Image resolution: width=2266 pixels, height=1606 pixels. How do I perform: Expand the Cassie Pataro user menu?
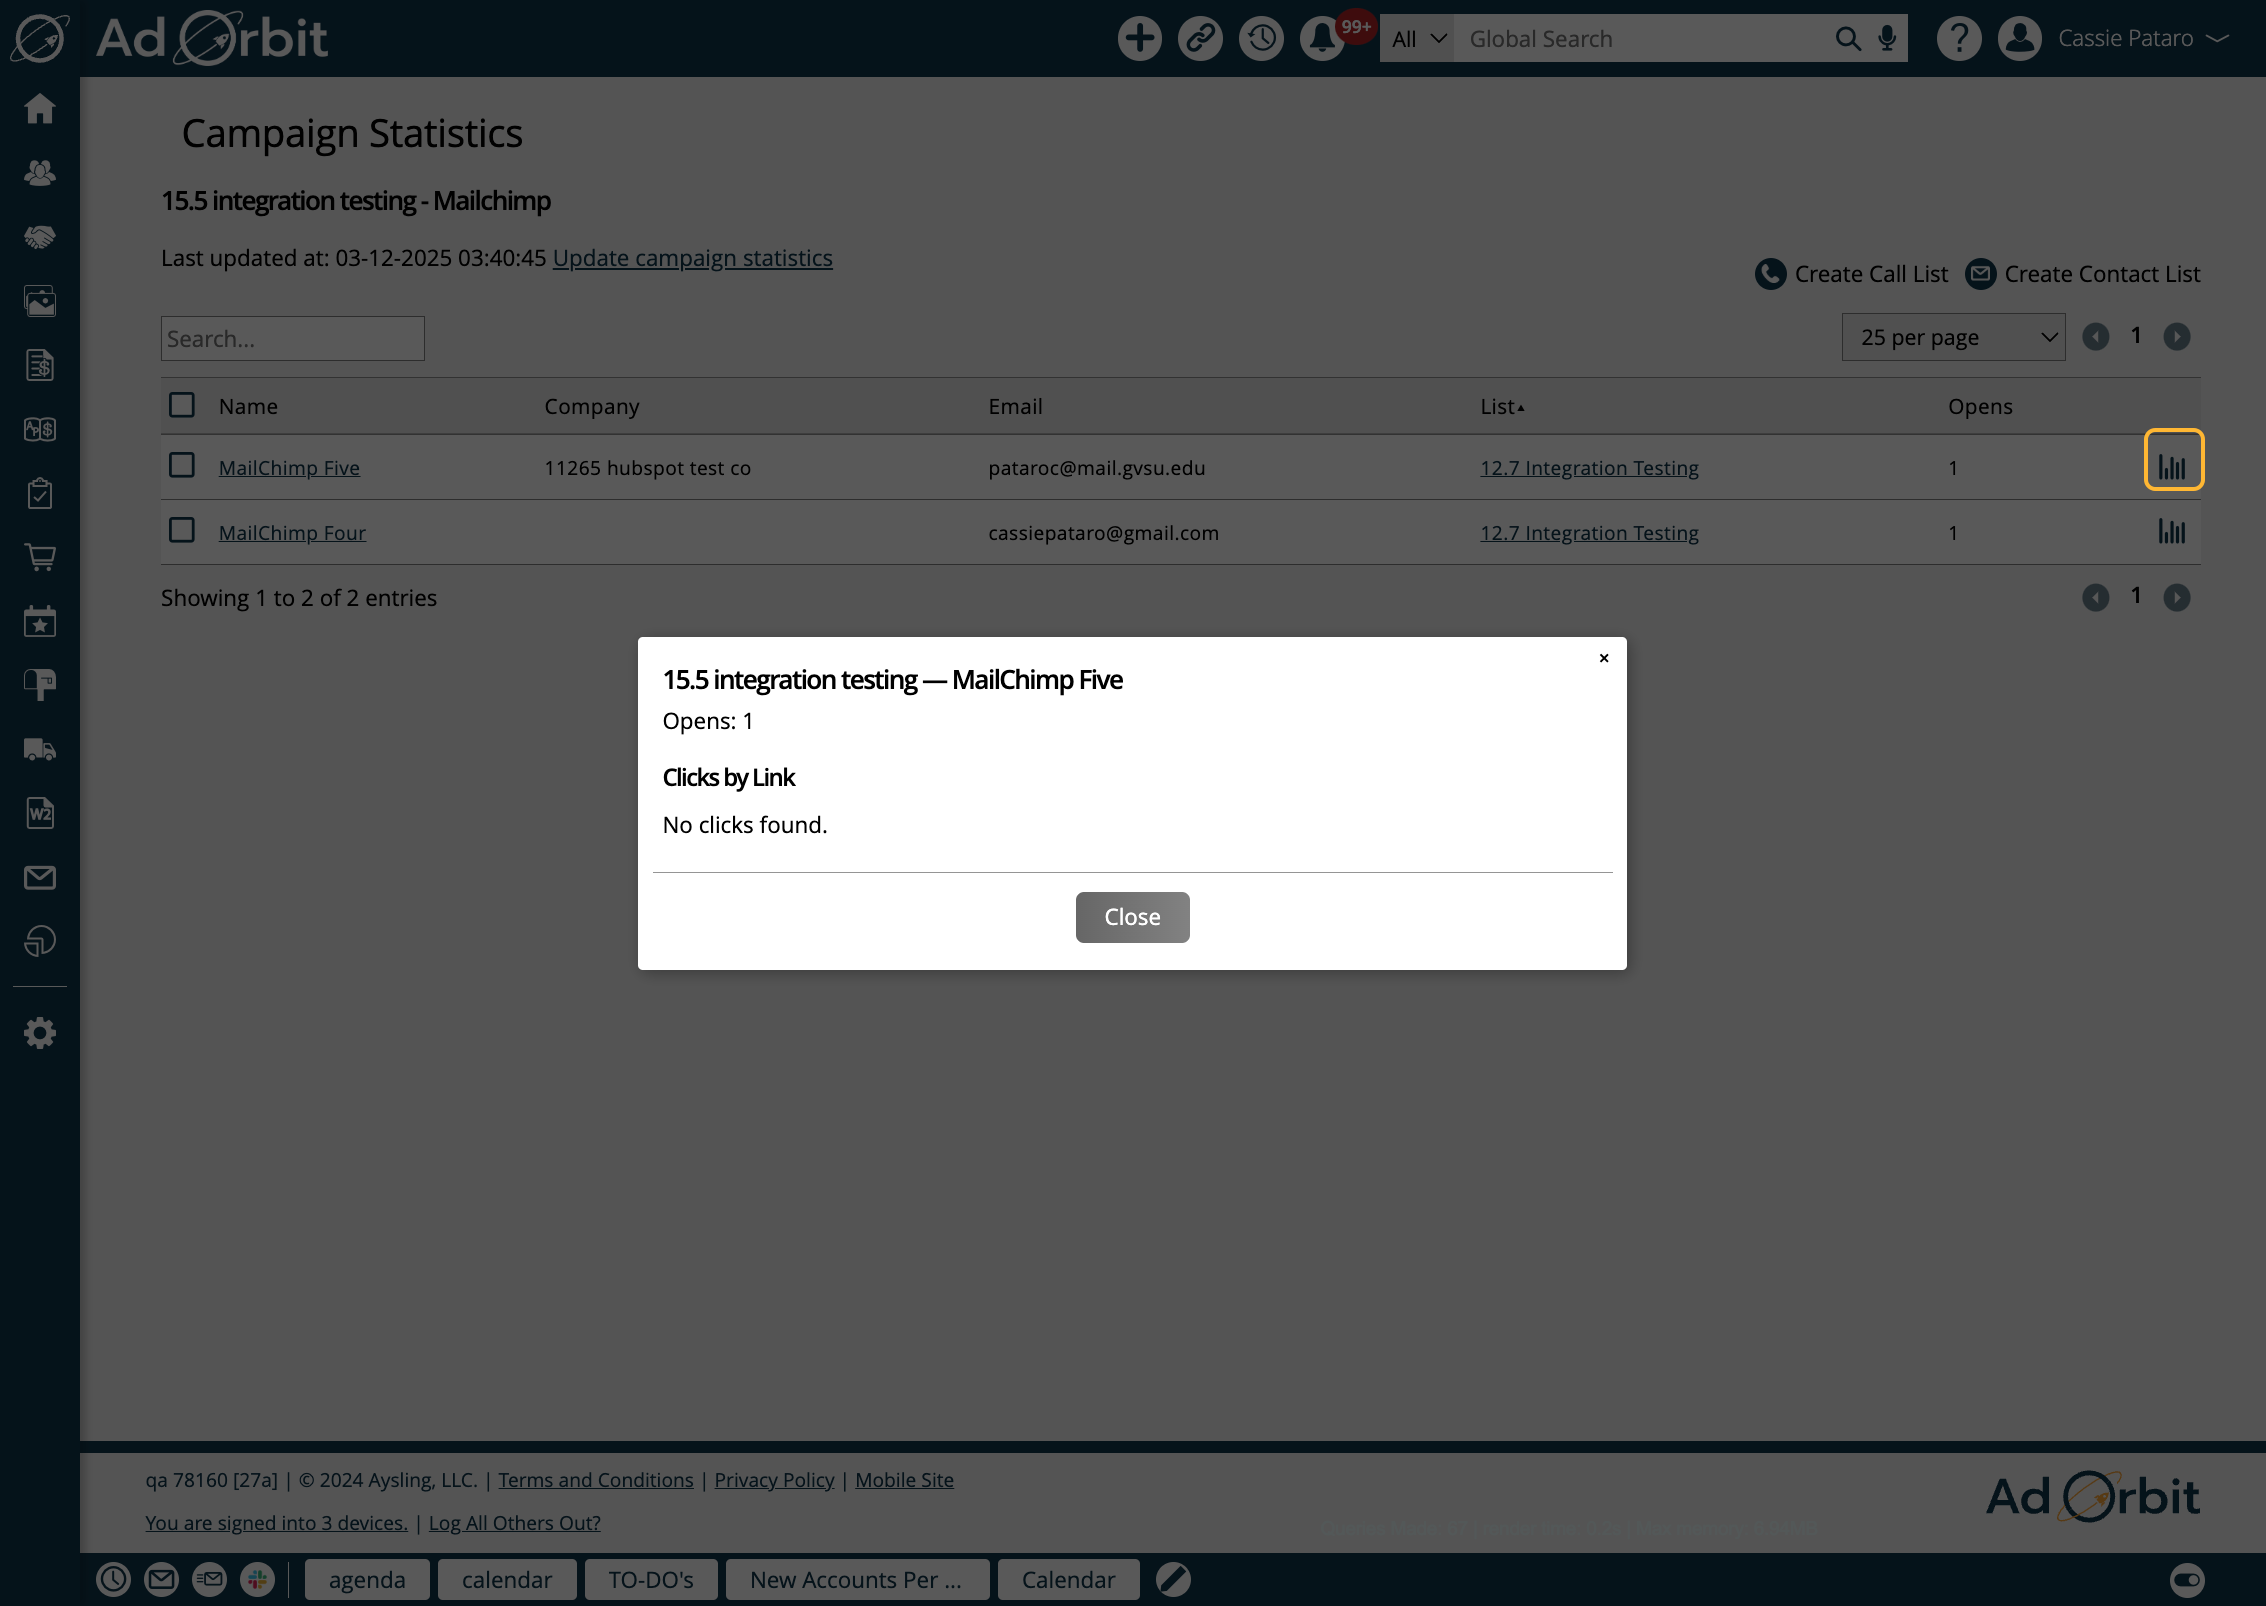coord(2142,39)
